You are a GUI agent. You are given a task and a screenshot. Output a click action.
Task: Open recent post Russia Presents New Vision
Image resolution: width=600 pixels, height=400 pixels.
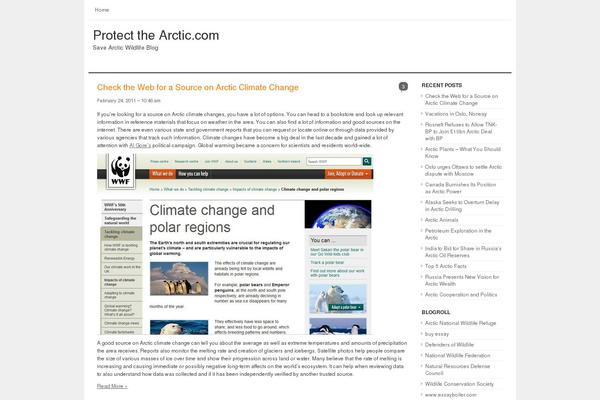point(462,280)
